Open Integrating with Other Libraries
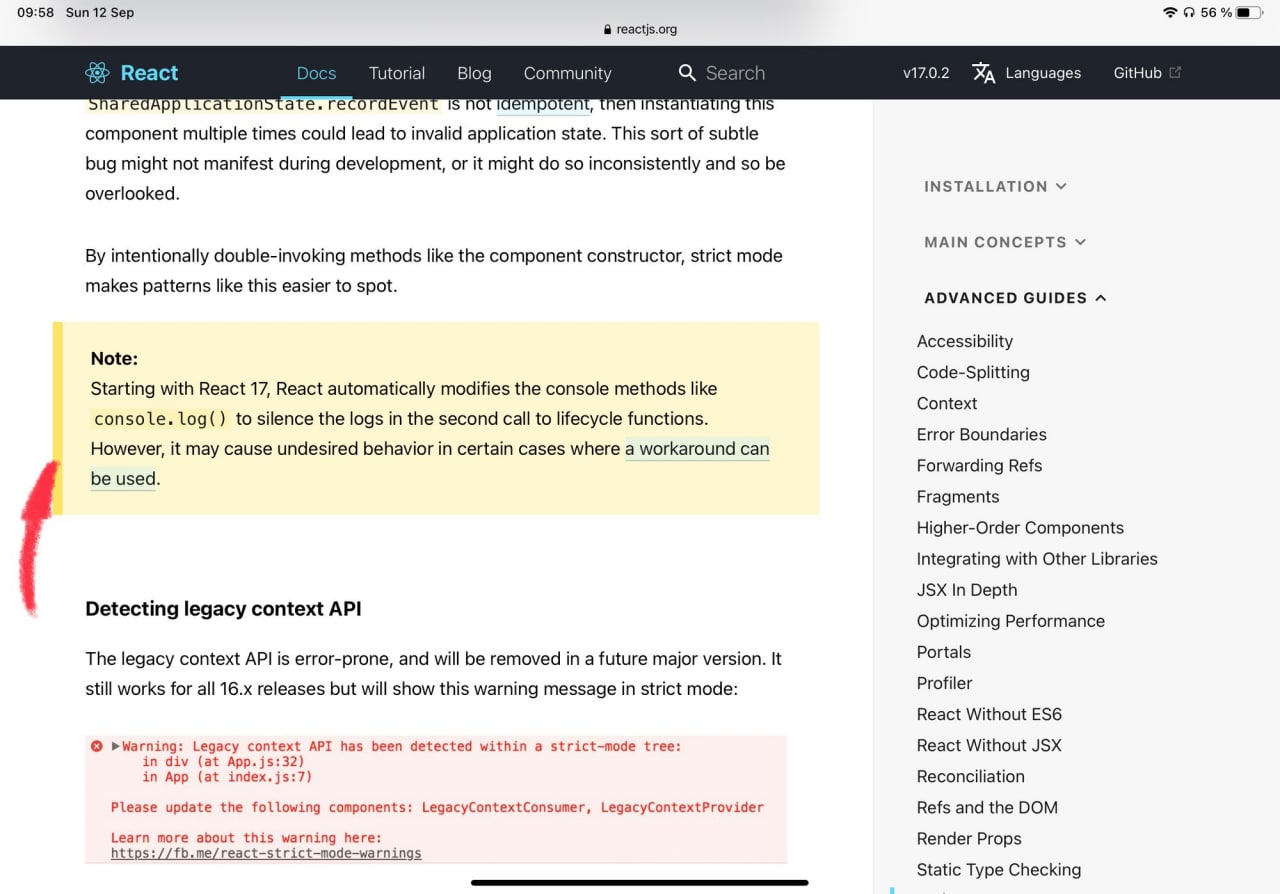Image resolution: width=1280 pixels, height=894 pixels. tap(1037, 558)
